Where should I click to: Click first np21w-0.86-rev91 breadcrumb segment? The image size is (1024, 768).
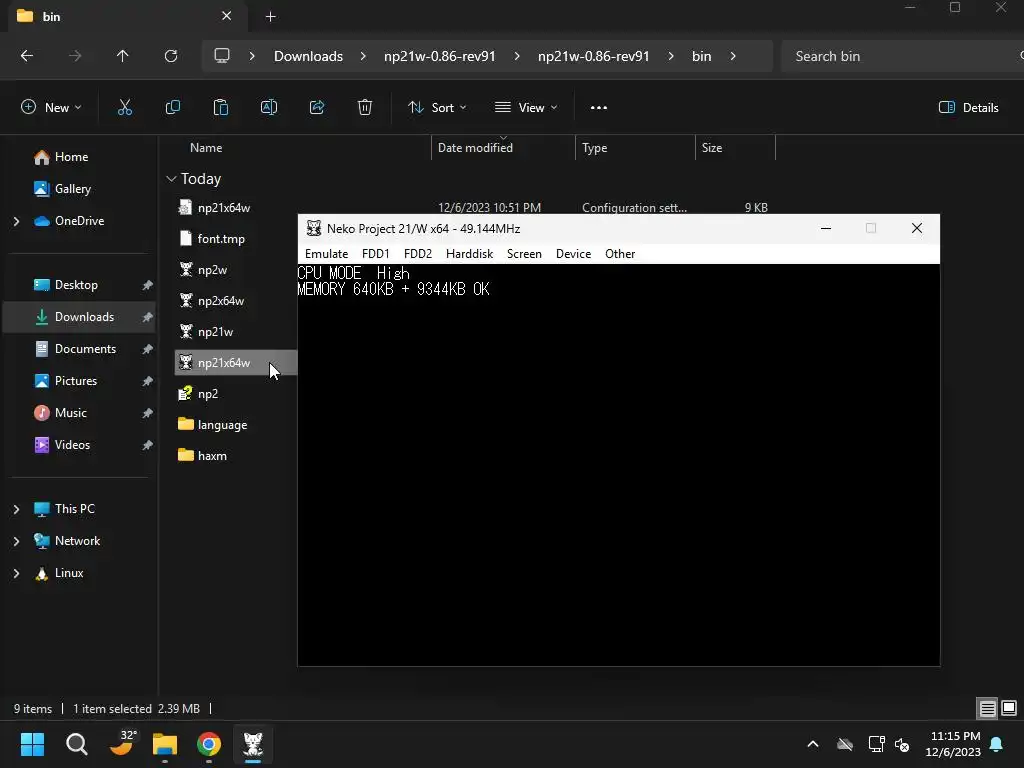[440, 56]
